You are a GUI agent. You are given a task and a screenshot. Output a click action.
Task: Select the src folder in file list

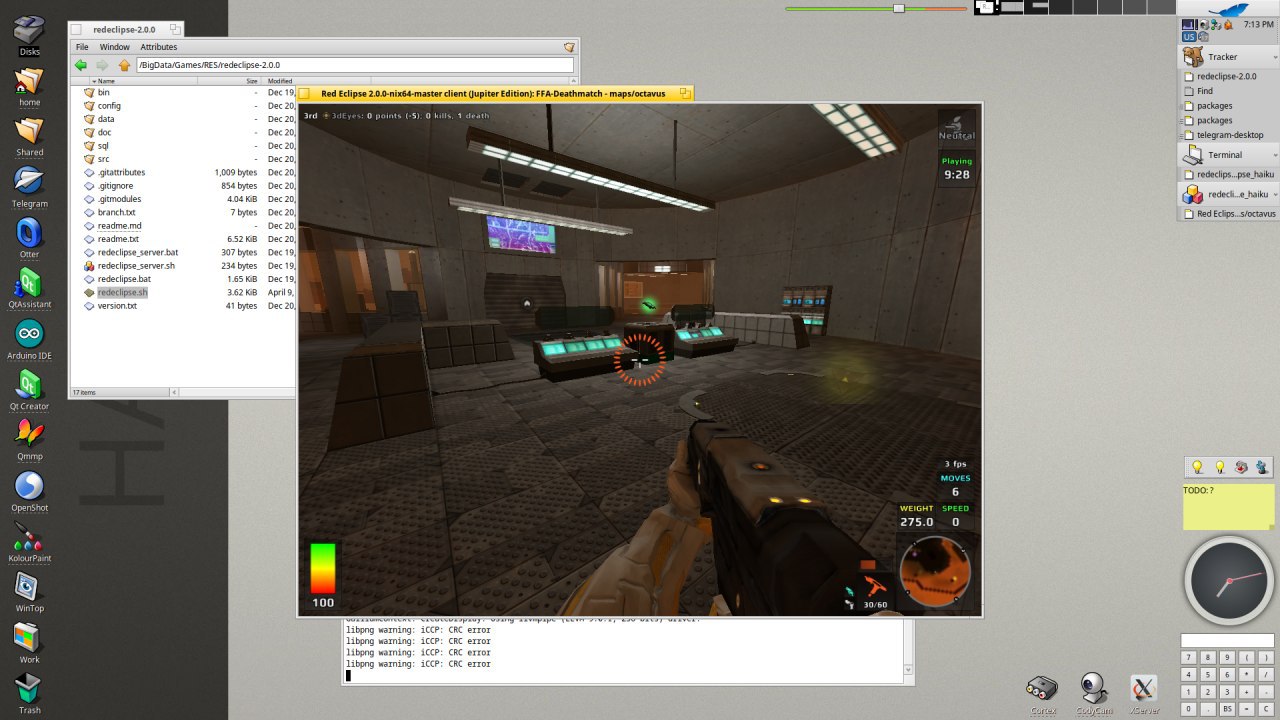[x=103, y=159]
